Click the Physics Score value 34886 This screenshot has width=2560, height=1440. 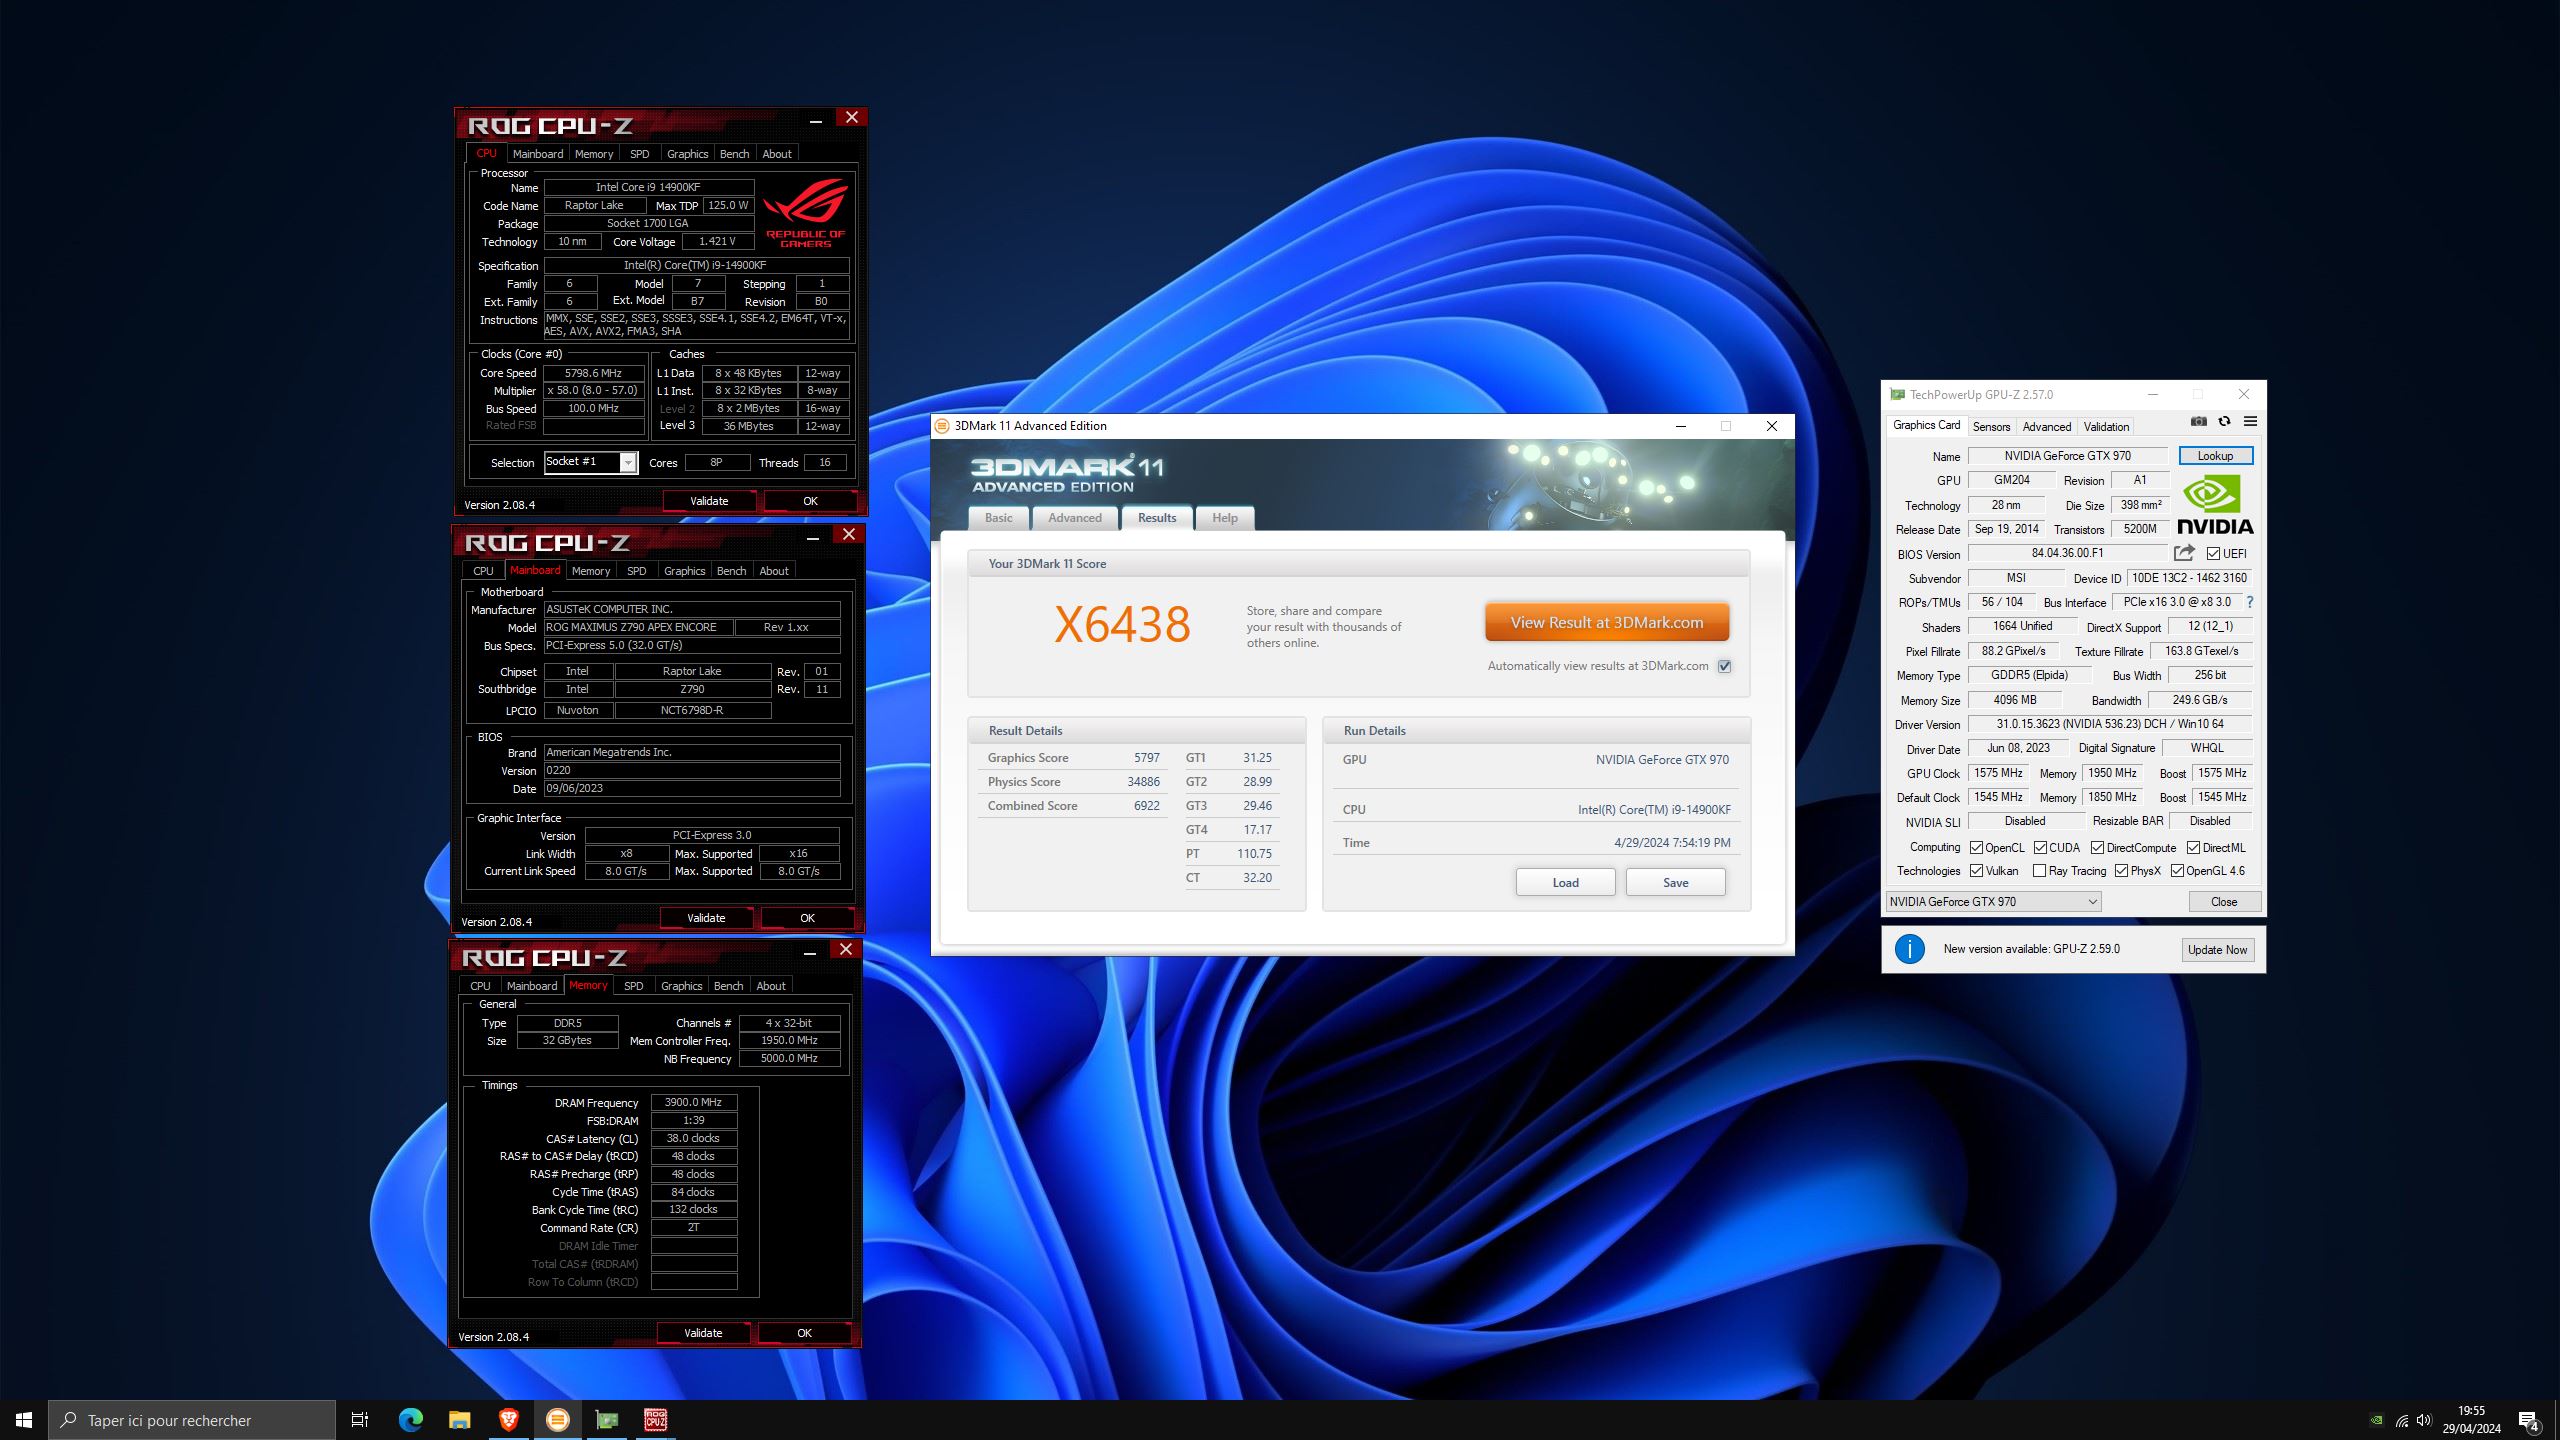1143,782
